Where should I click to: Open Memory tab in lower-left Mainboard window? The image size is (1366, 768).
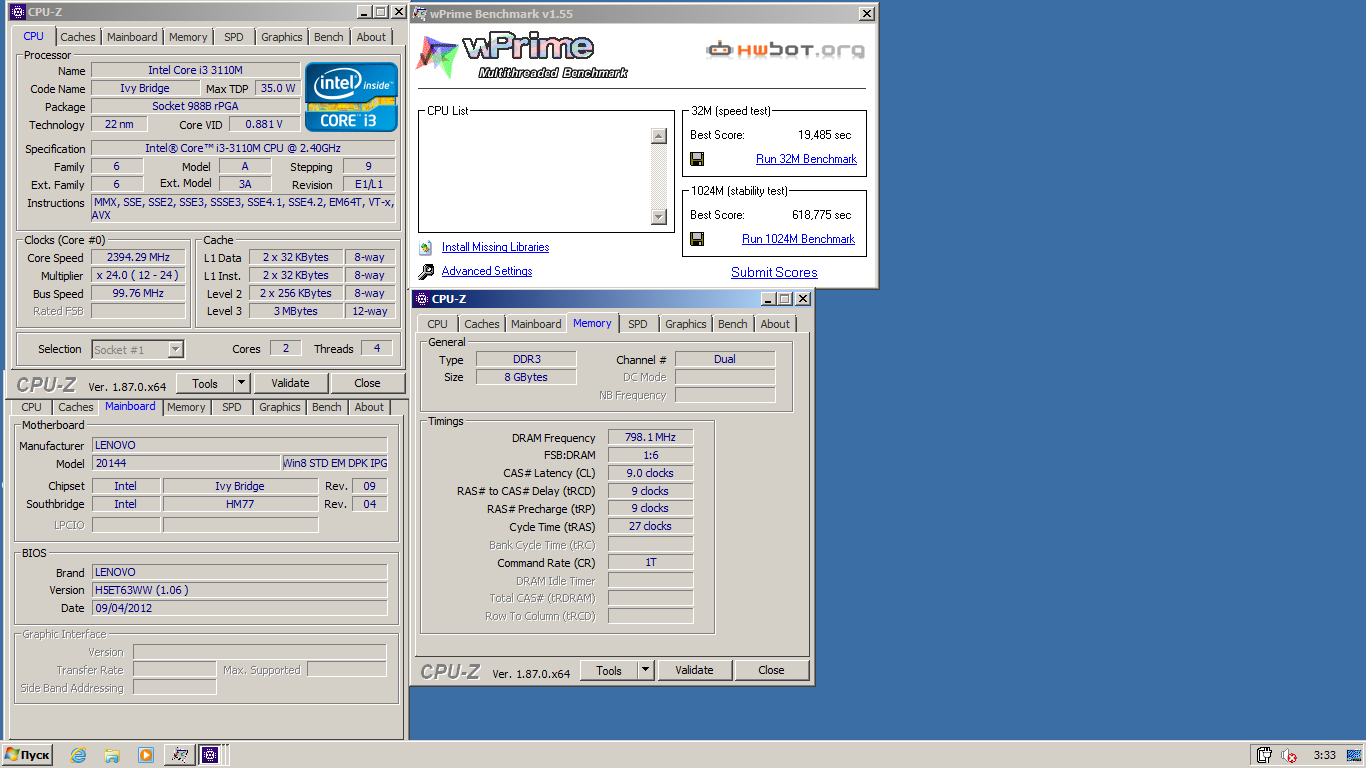click(186, 407)
